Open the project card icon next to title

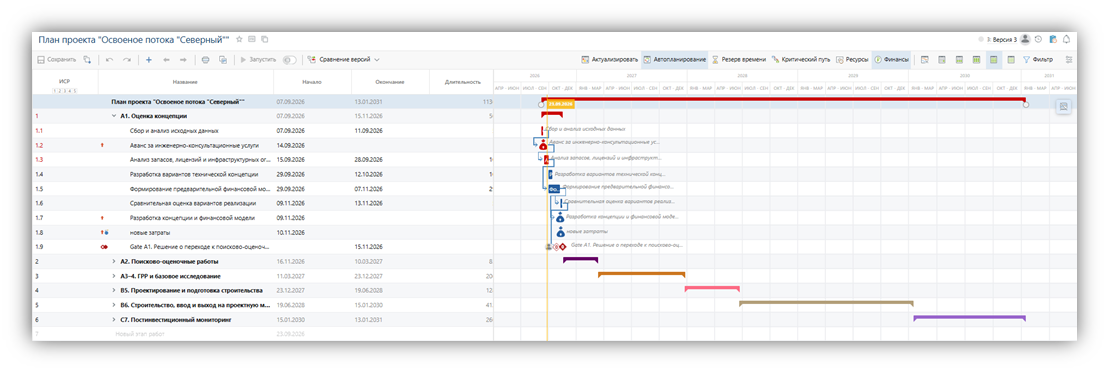click(252, 40)
